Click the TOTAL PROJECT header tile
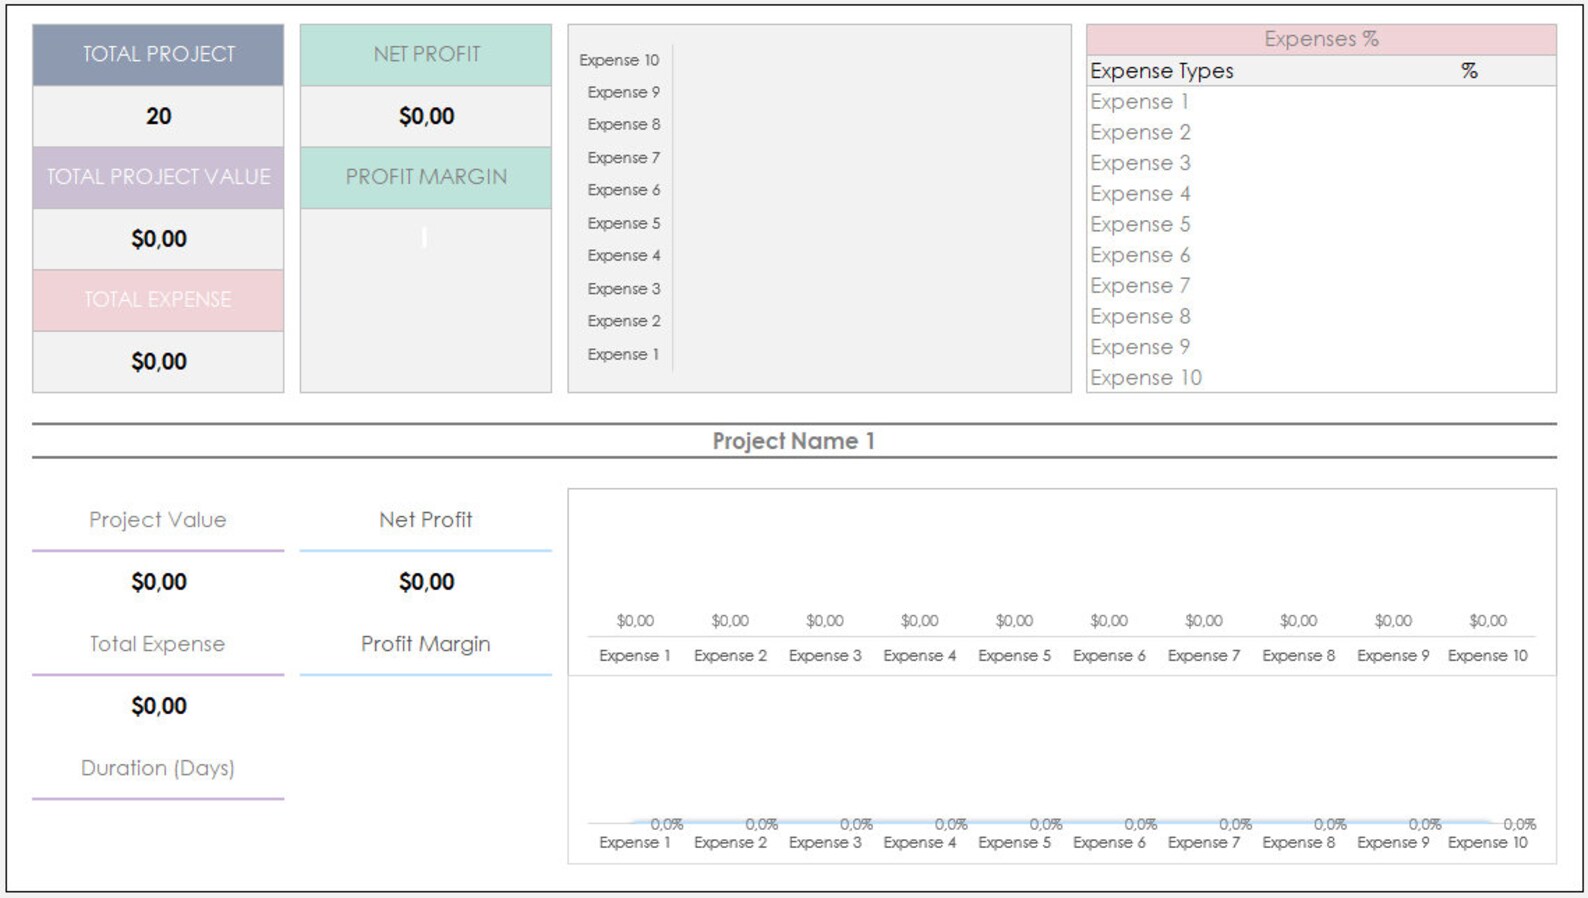 158,55
